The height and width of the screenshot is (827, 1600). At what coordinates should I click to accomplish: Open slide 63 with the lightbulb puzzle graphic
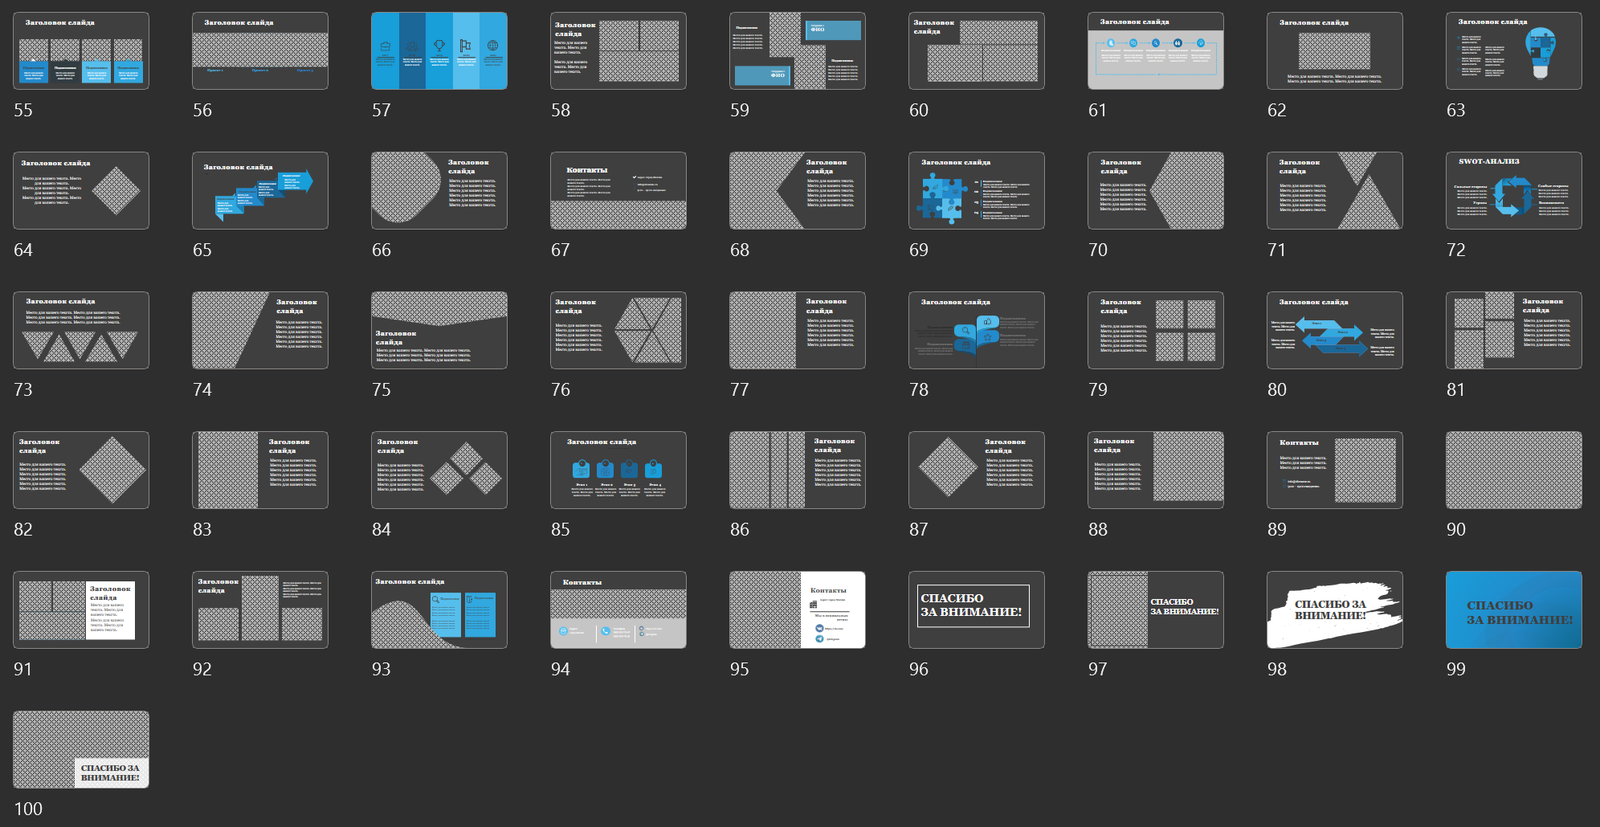[x=1513, y=51]
